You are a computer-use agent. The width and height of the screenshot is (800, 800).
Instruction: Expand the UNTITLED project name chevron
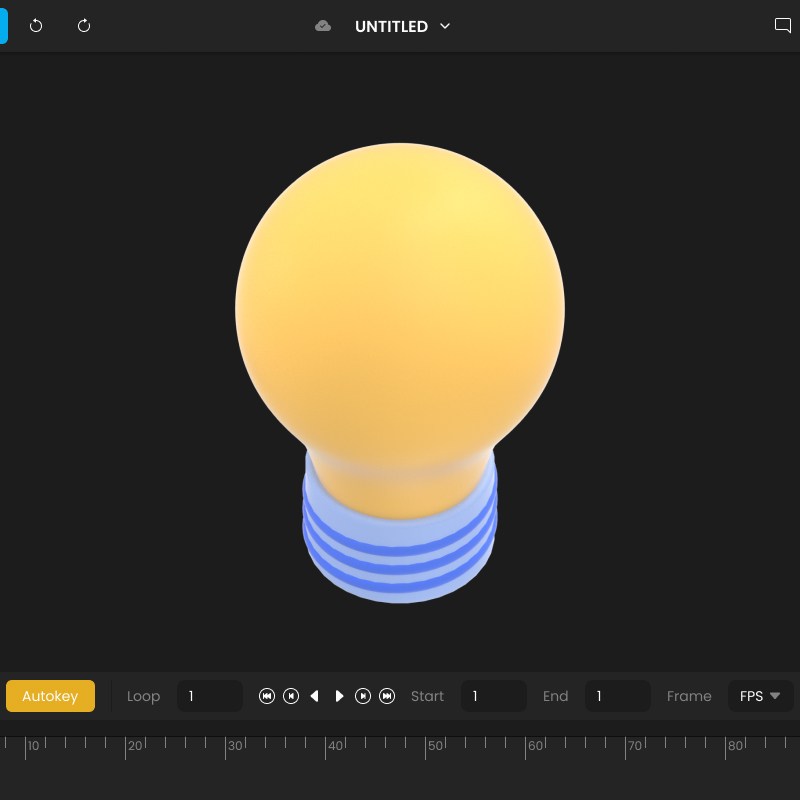point(445,26)
